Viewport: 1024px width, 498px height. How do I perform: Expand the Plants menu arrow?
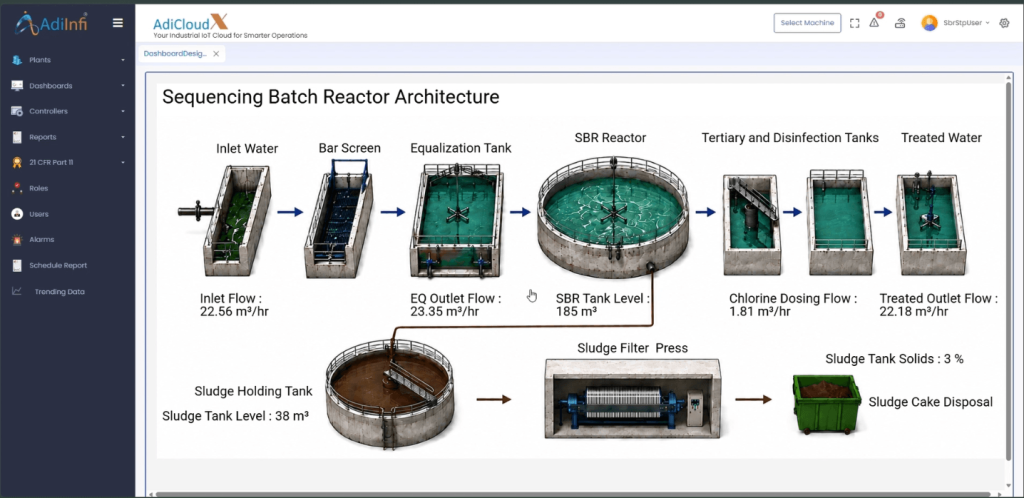coord(123,60)
